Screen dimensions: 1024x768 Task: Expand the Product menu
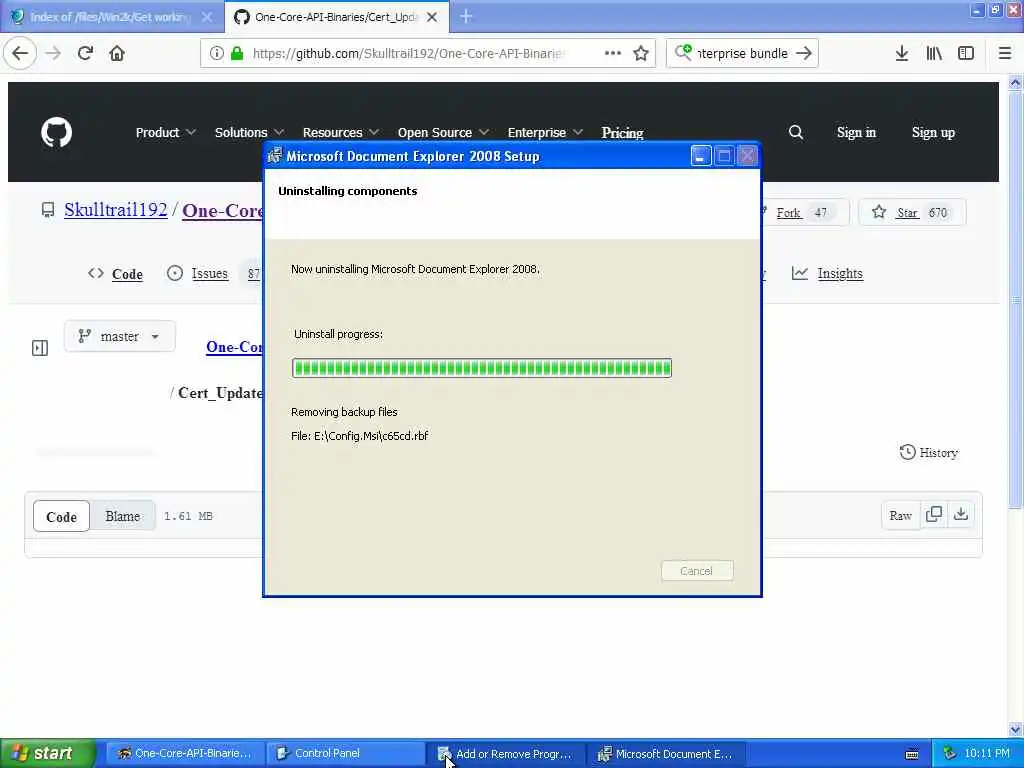click(165, 132)
